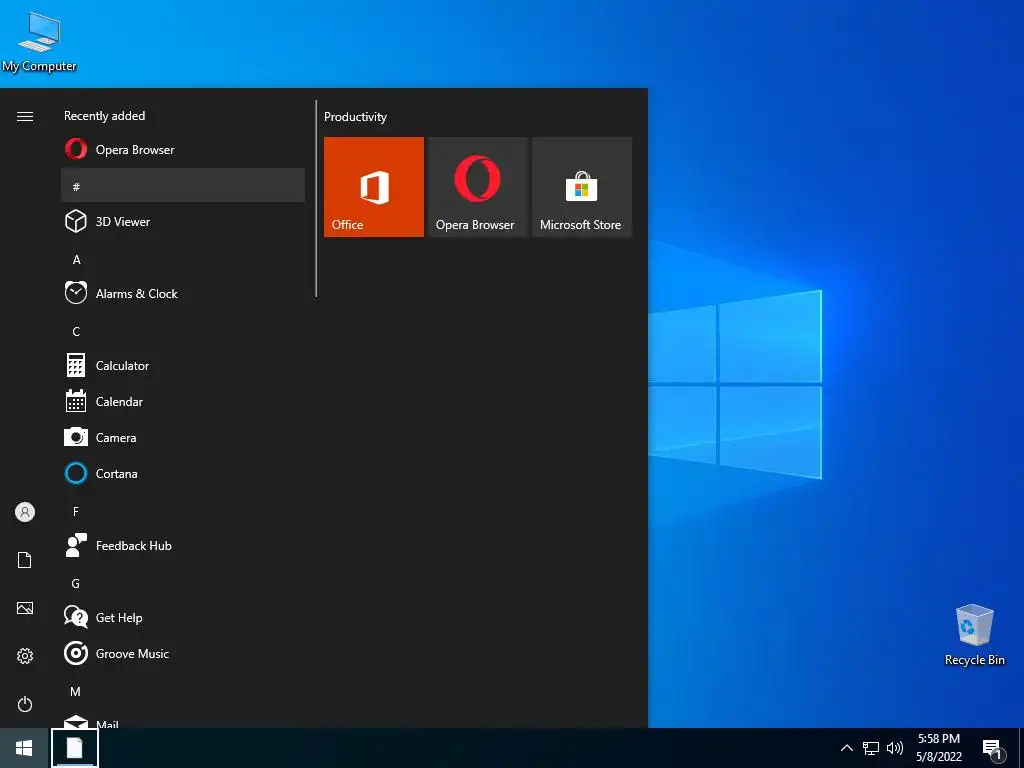Launch Camera app

click(183, 437)
